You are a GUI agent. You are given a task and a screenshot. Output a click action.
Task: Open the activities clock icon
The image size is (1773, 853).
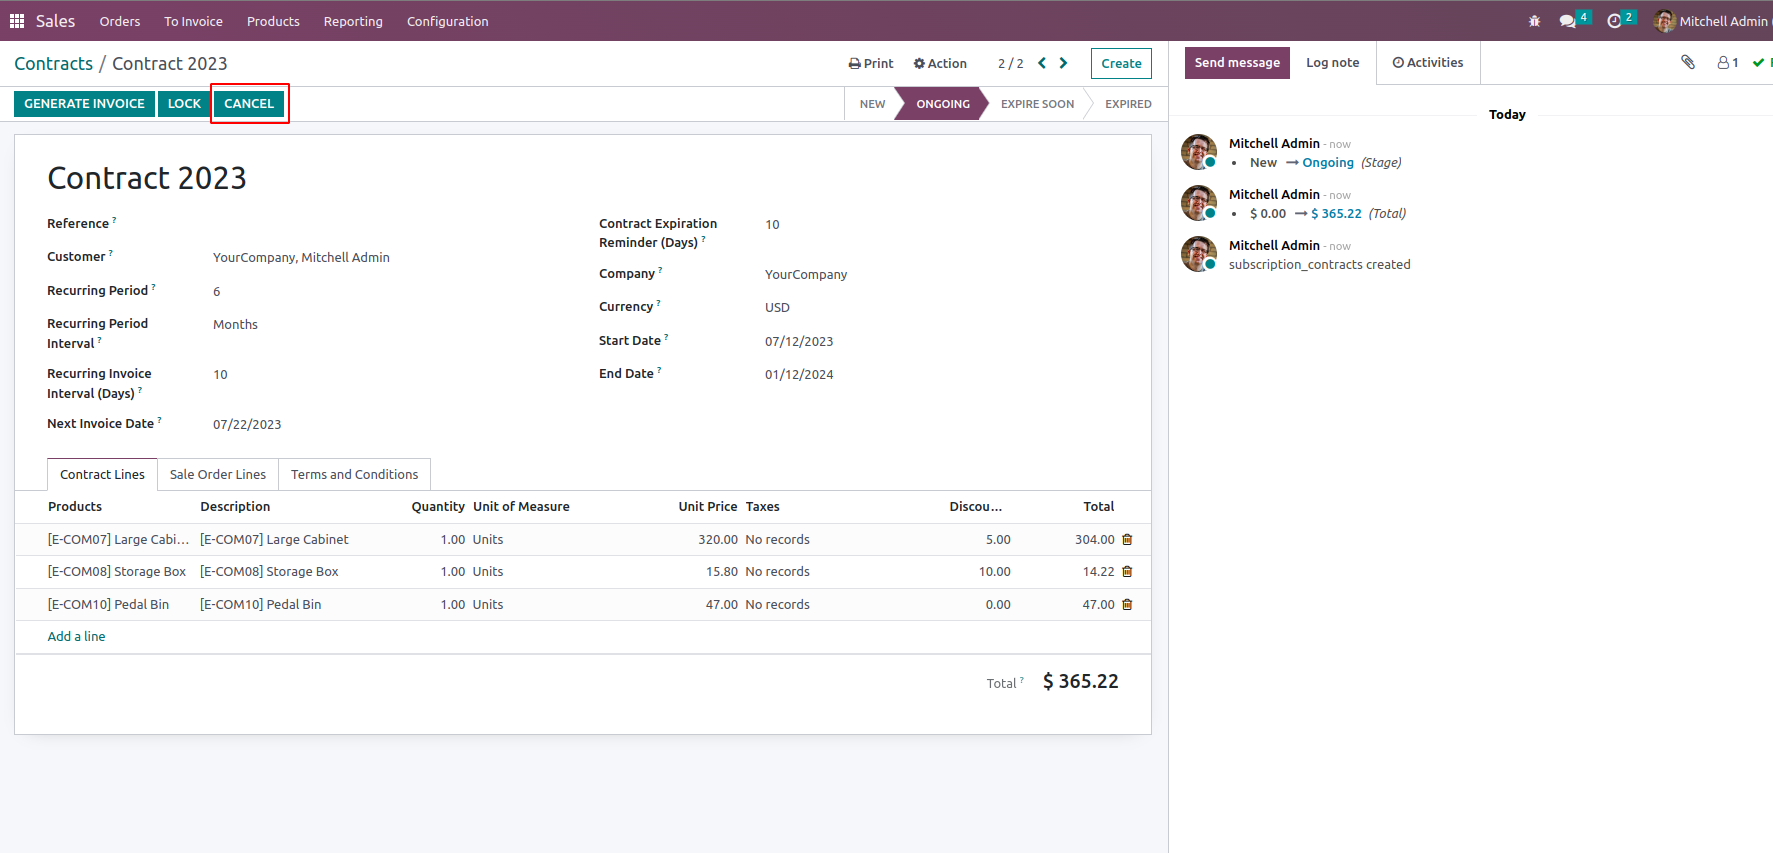pyautogui.click(x=1614, y=21)
